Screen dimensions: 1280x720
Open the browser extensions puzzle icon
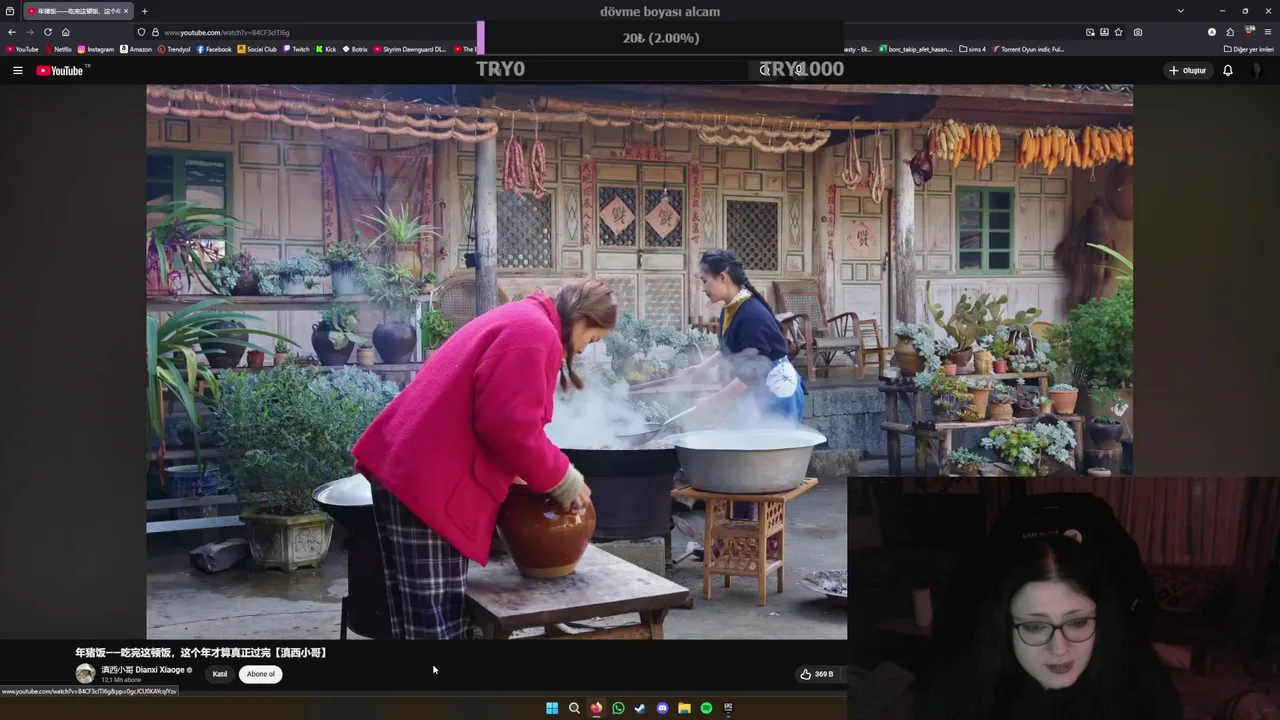point(1230,32)
